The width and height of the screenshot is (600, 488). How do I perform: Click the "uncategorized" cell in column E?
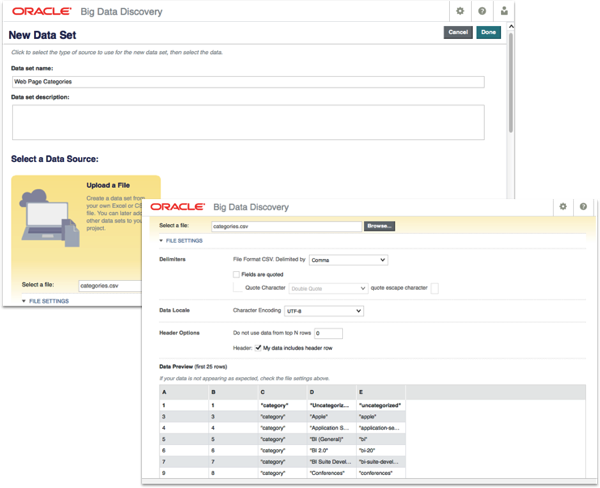point(381,405)
